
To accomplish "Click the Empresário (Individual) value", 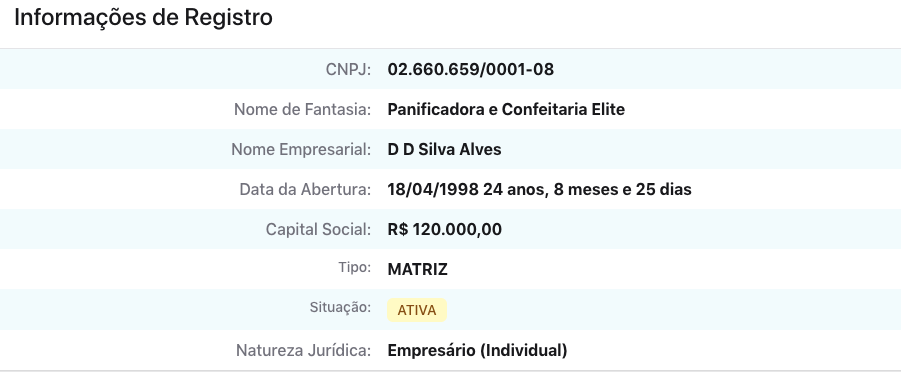I will 478,350.
